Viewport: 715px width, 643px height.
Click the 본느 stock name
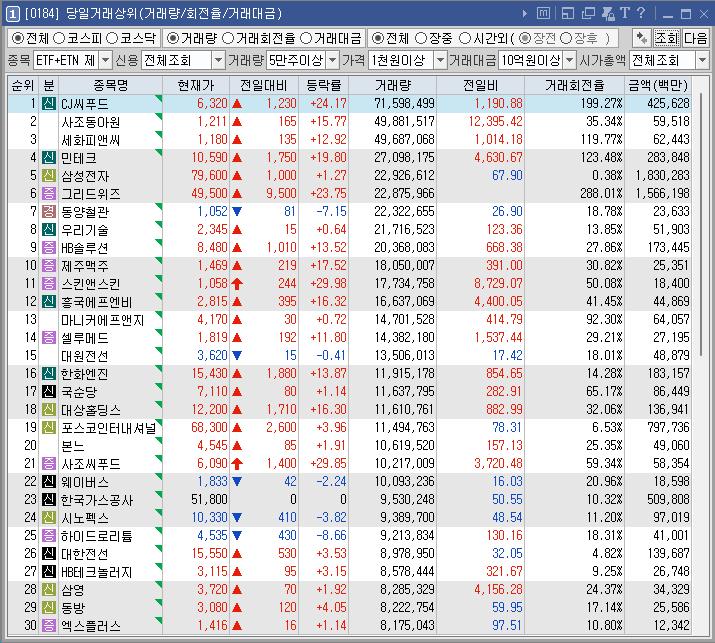click(x=73, y=446)
